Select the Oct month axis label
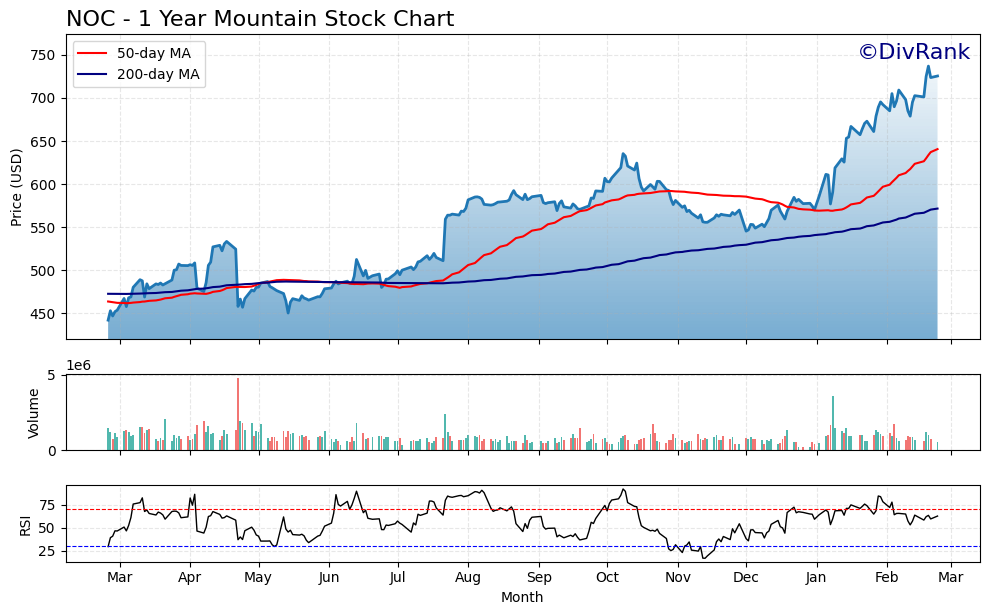Screen dimensions: 989x615 (x=607, y=577)
